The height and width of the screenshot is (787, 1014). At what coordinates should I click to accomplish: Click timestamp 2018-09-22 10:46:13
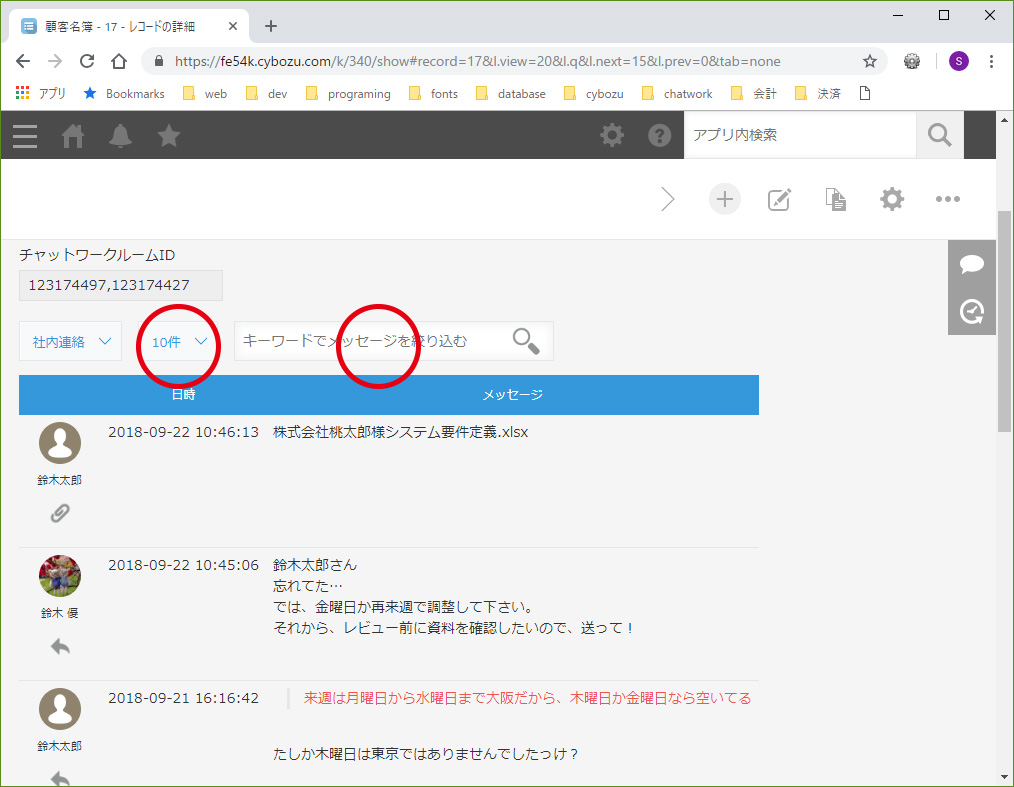tap(183, 432)
